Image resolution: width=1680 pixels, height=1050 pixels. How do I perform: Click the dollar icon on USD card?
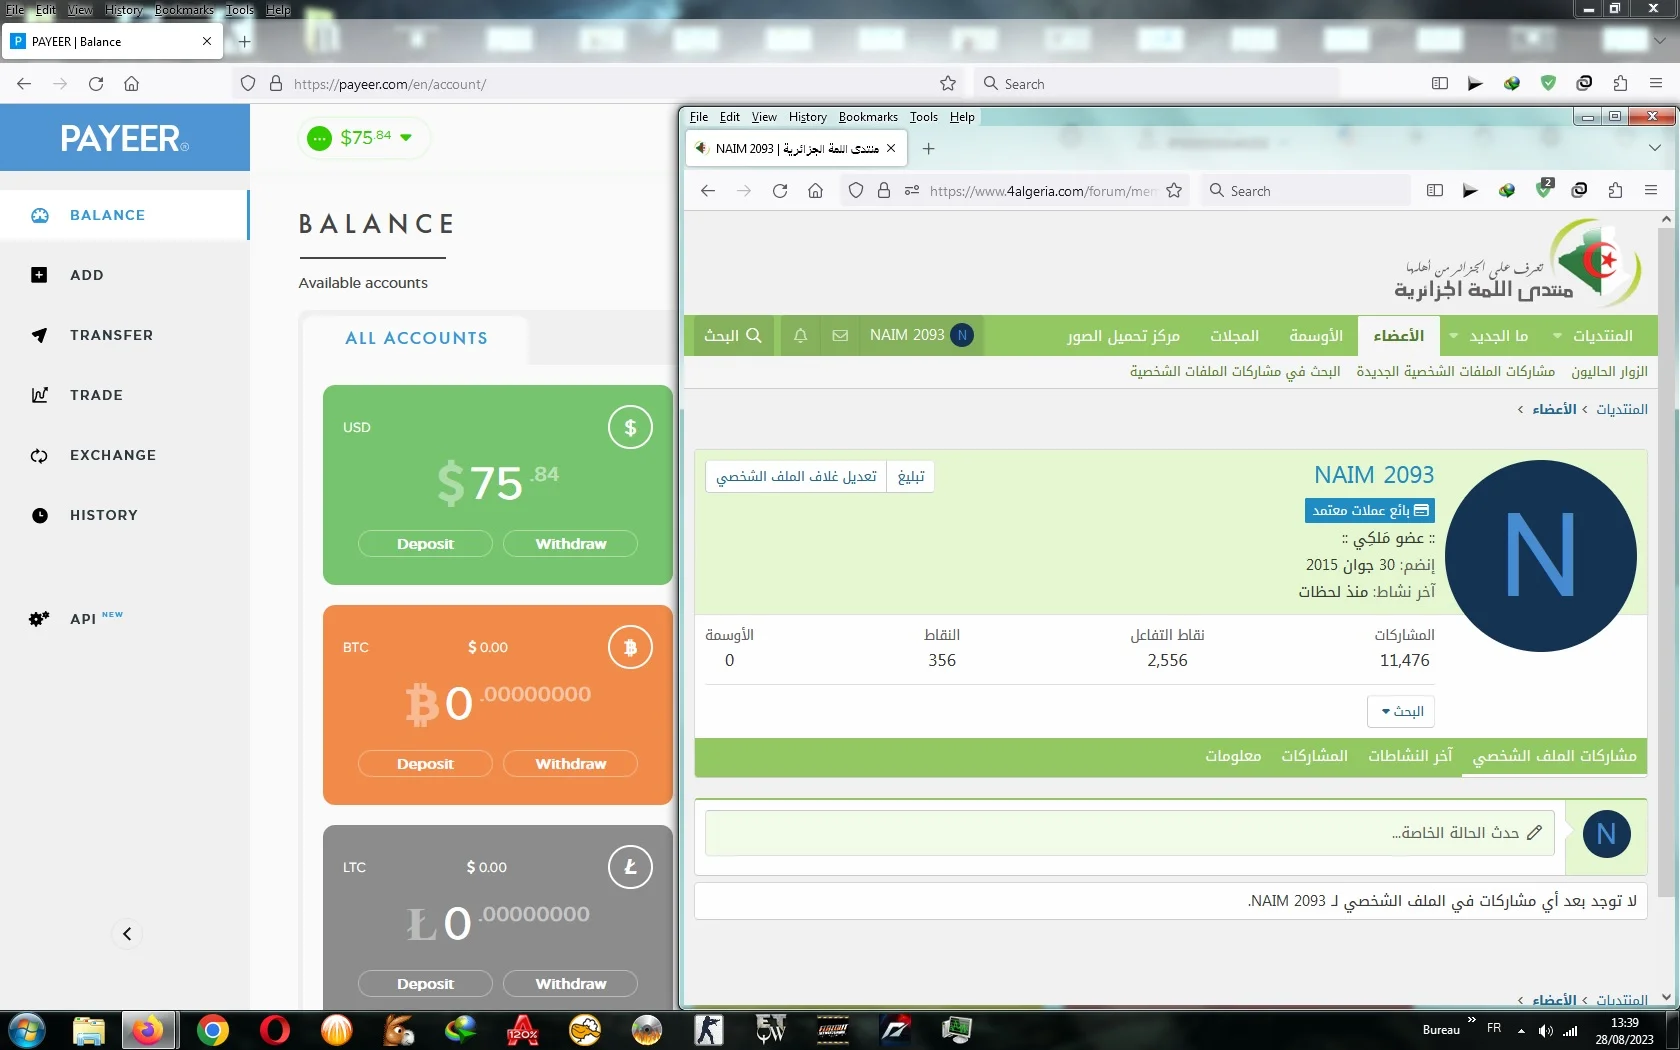[630, 428]
